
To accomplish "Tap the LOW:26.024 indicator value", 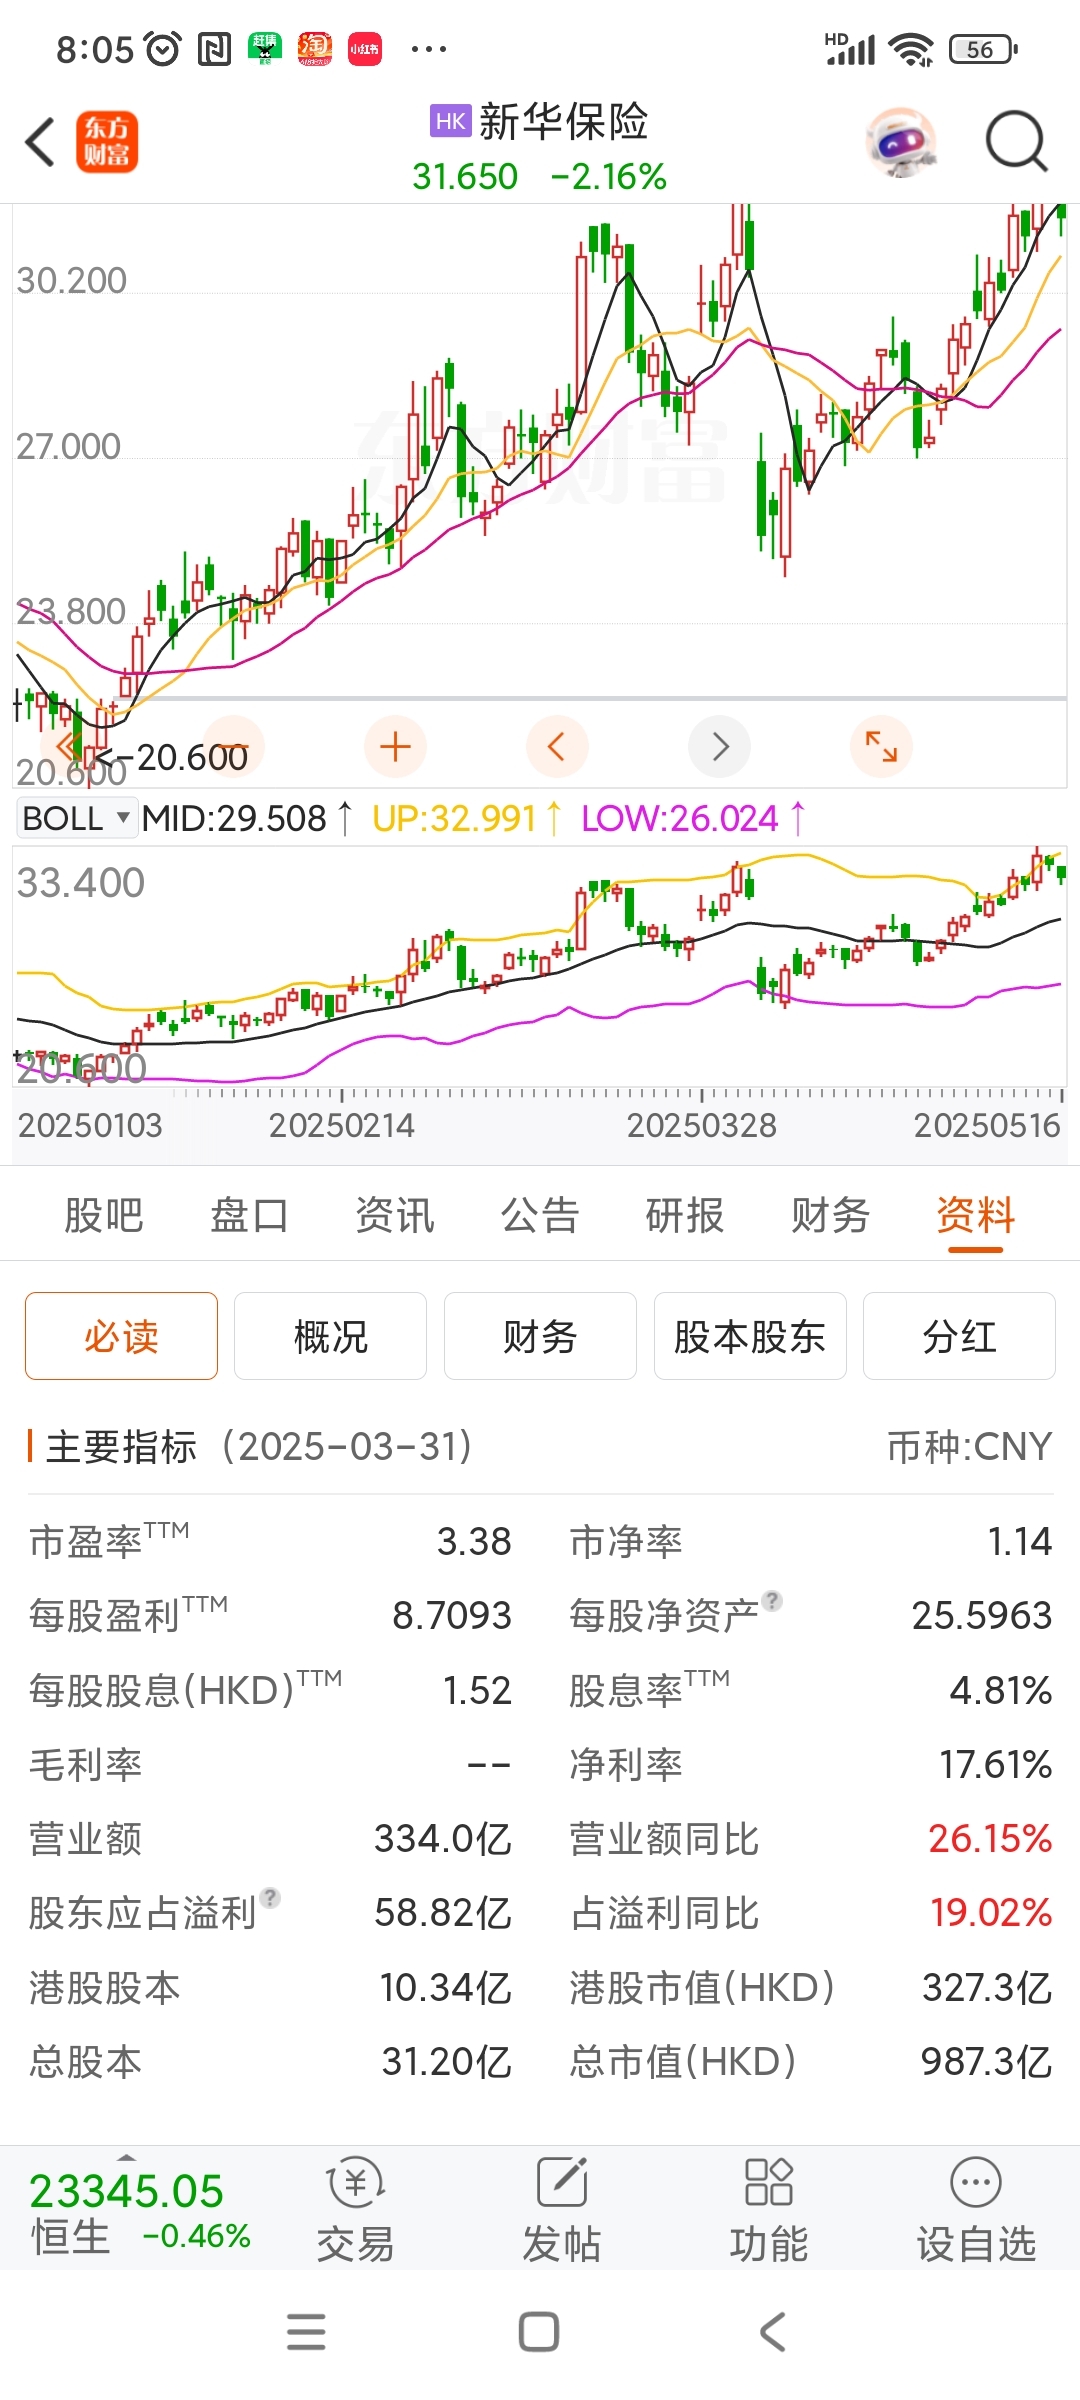I will (693, 818).
